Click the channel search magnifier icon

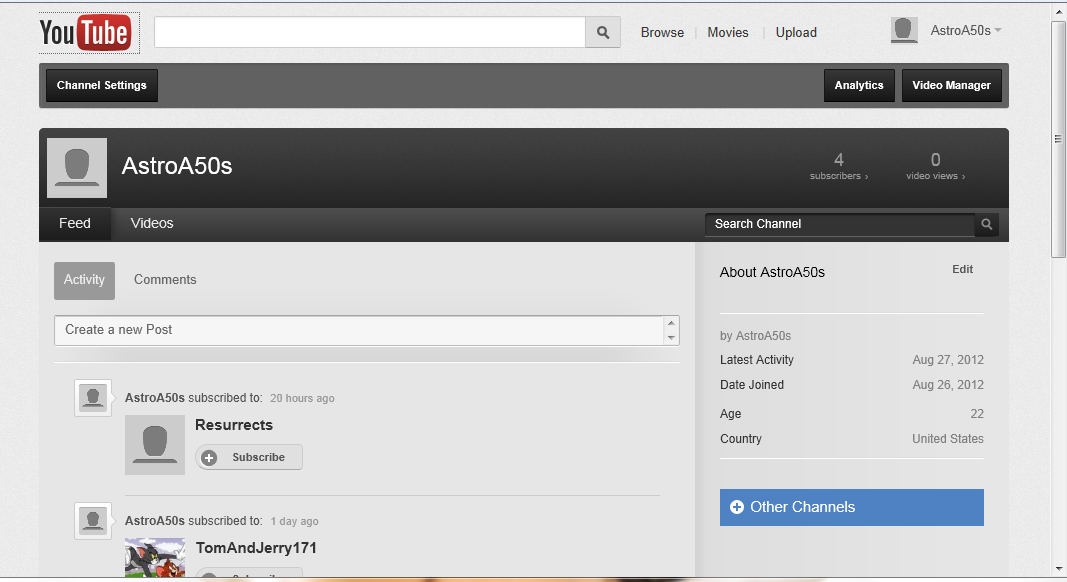[987, 224]
